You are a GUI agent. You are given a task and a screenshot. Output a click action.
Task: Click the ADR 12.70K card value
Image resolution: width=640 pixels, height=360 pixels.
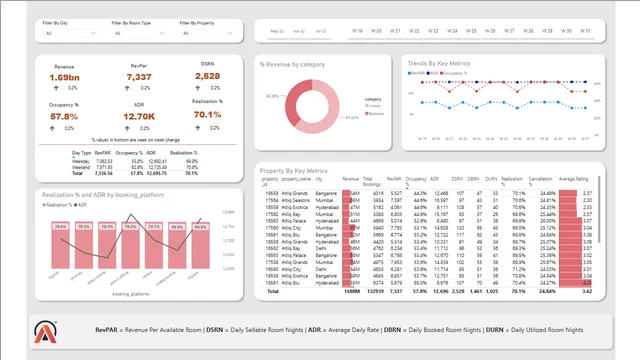click(x=139, y=117)
